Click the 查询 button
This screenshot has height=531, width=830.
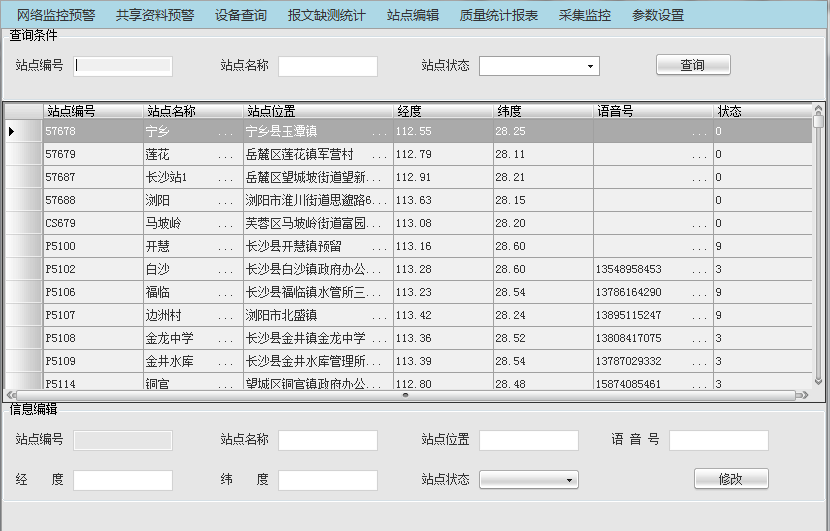[x=693, y=65]
